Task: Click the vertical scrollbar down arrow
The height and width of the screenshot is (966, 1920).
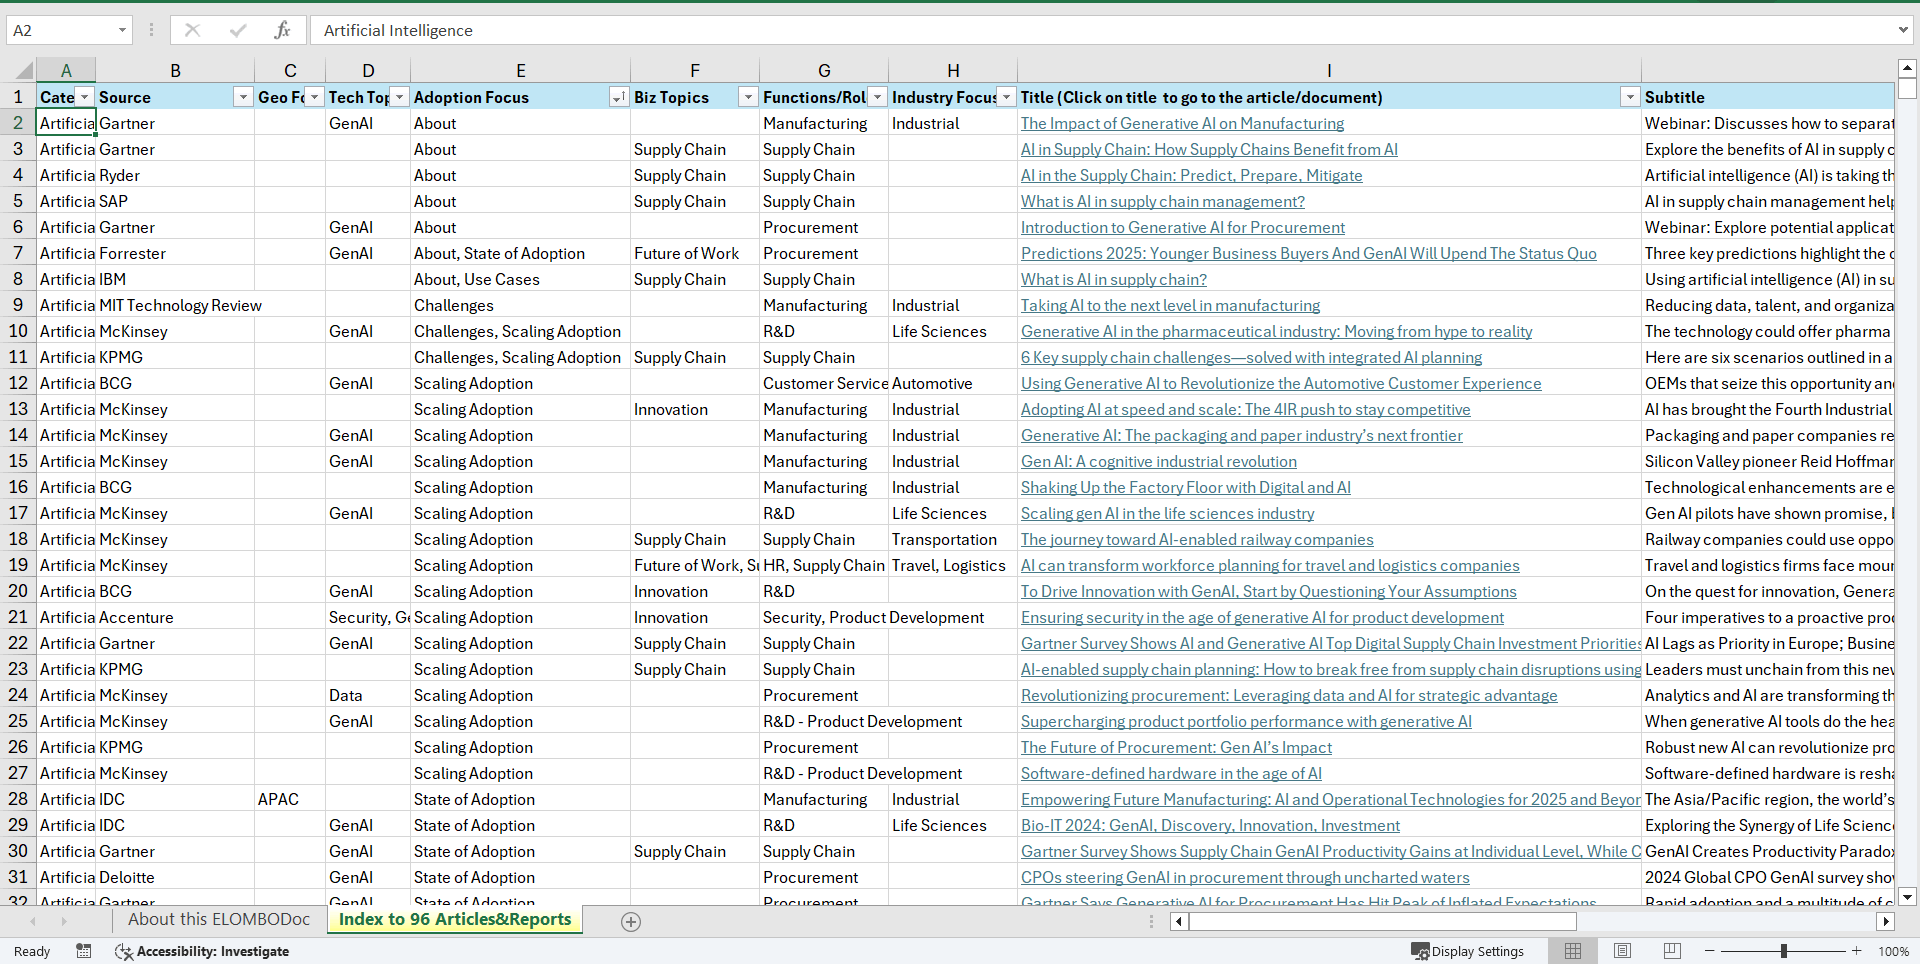Action: 1907,897
